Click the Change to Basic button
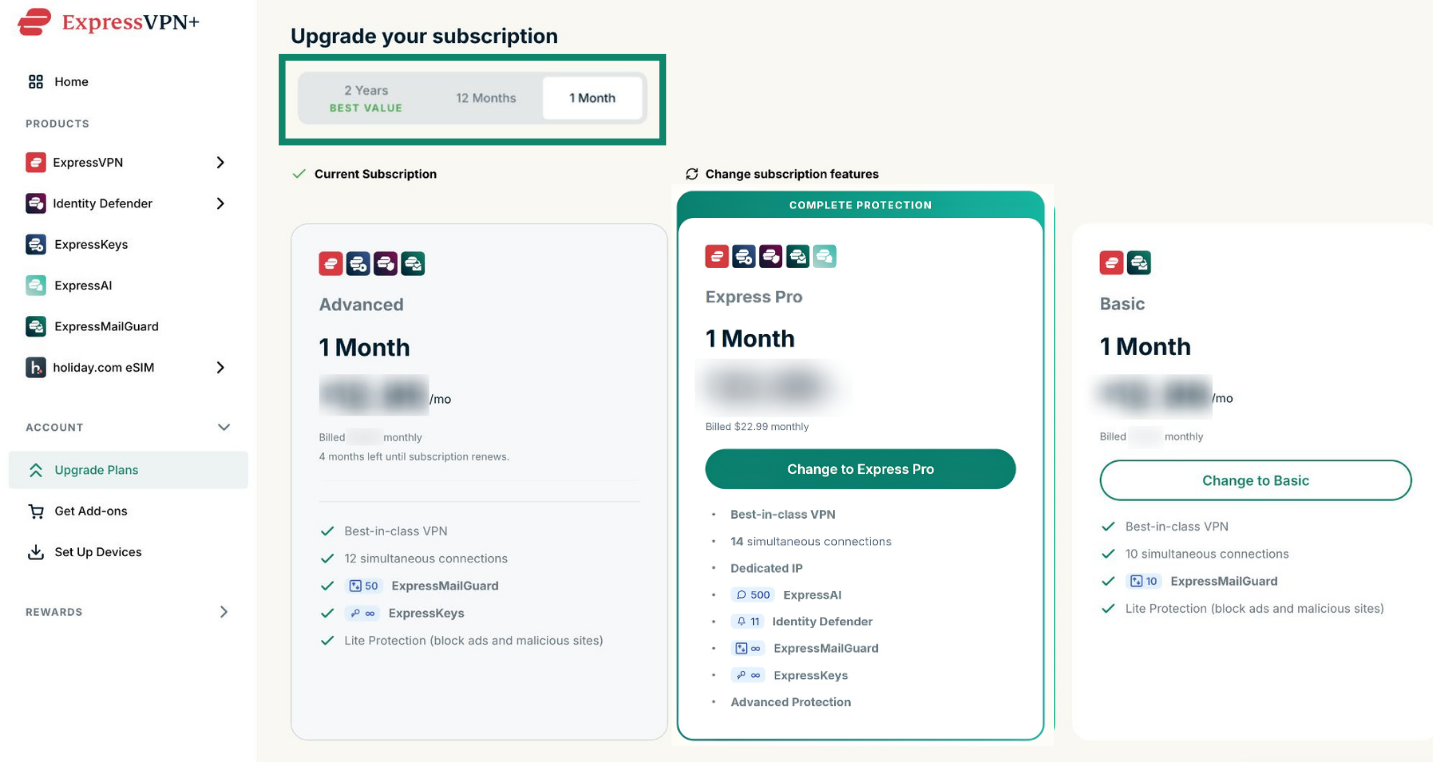Screen dimensions: 1433x762 tap(1255, 480)
